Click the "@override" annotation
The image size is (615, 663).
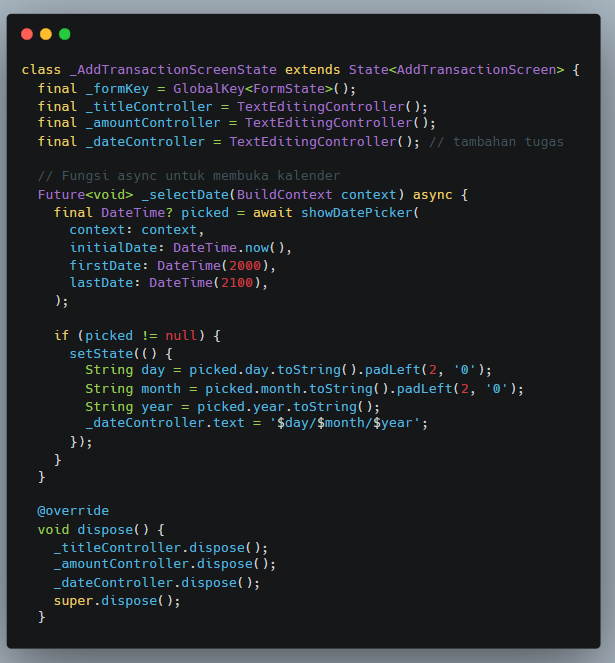73,511
